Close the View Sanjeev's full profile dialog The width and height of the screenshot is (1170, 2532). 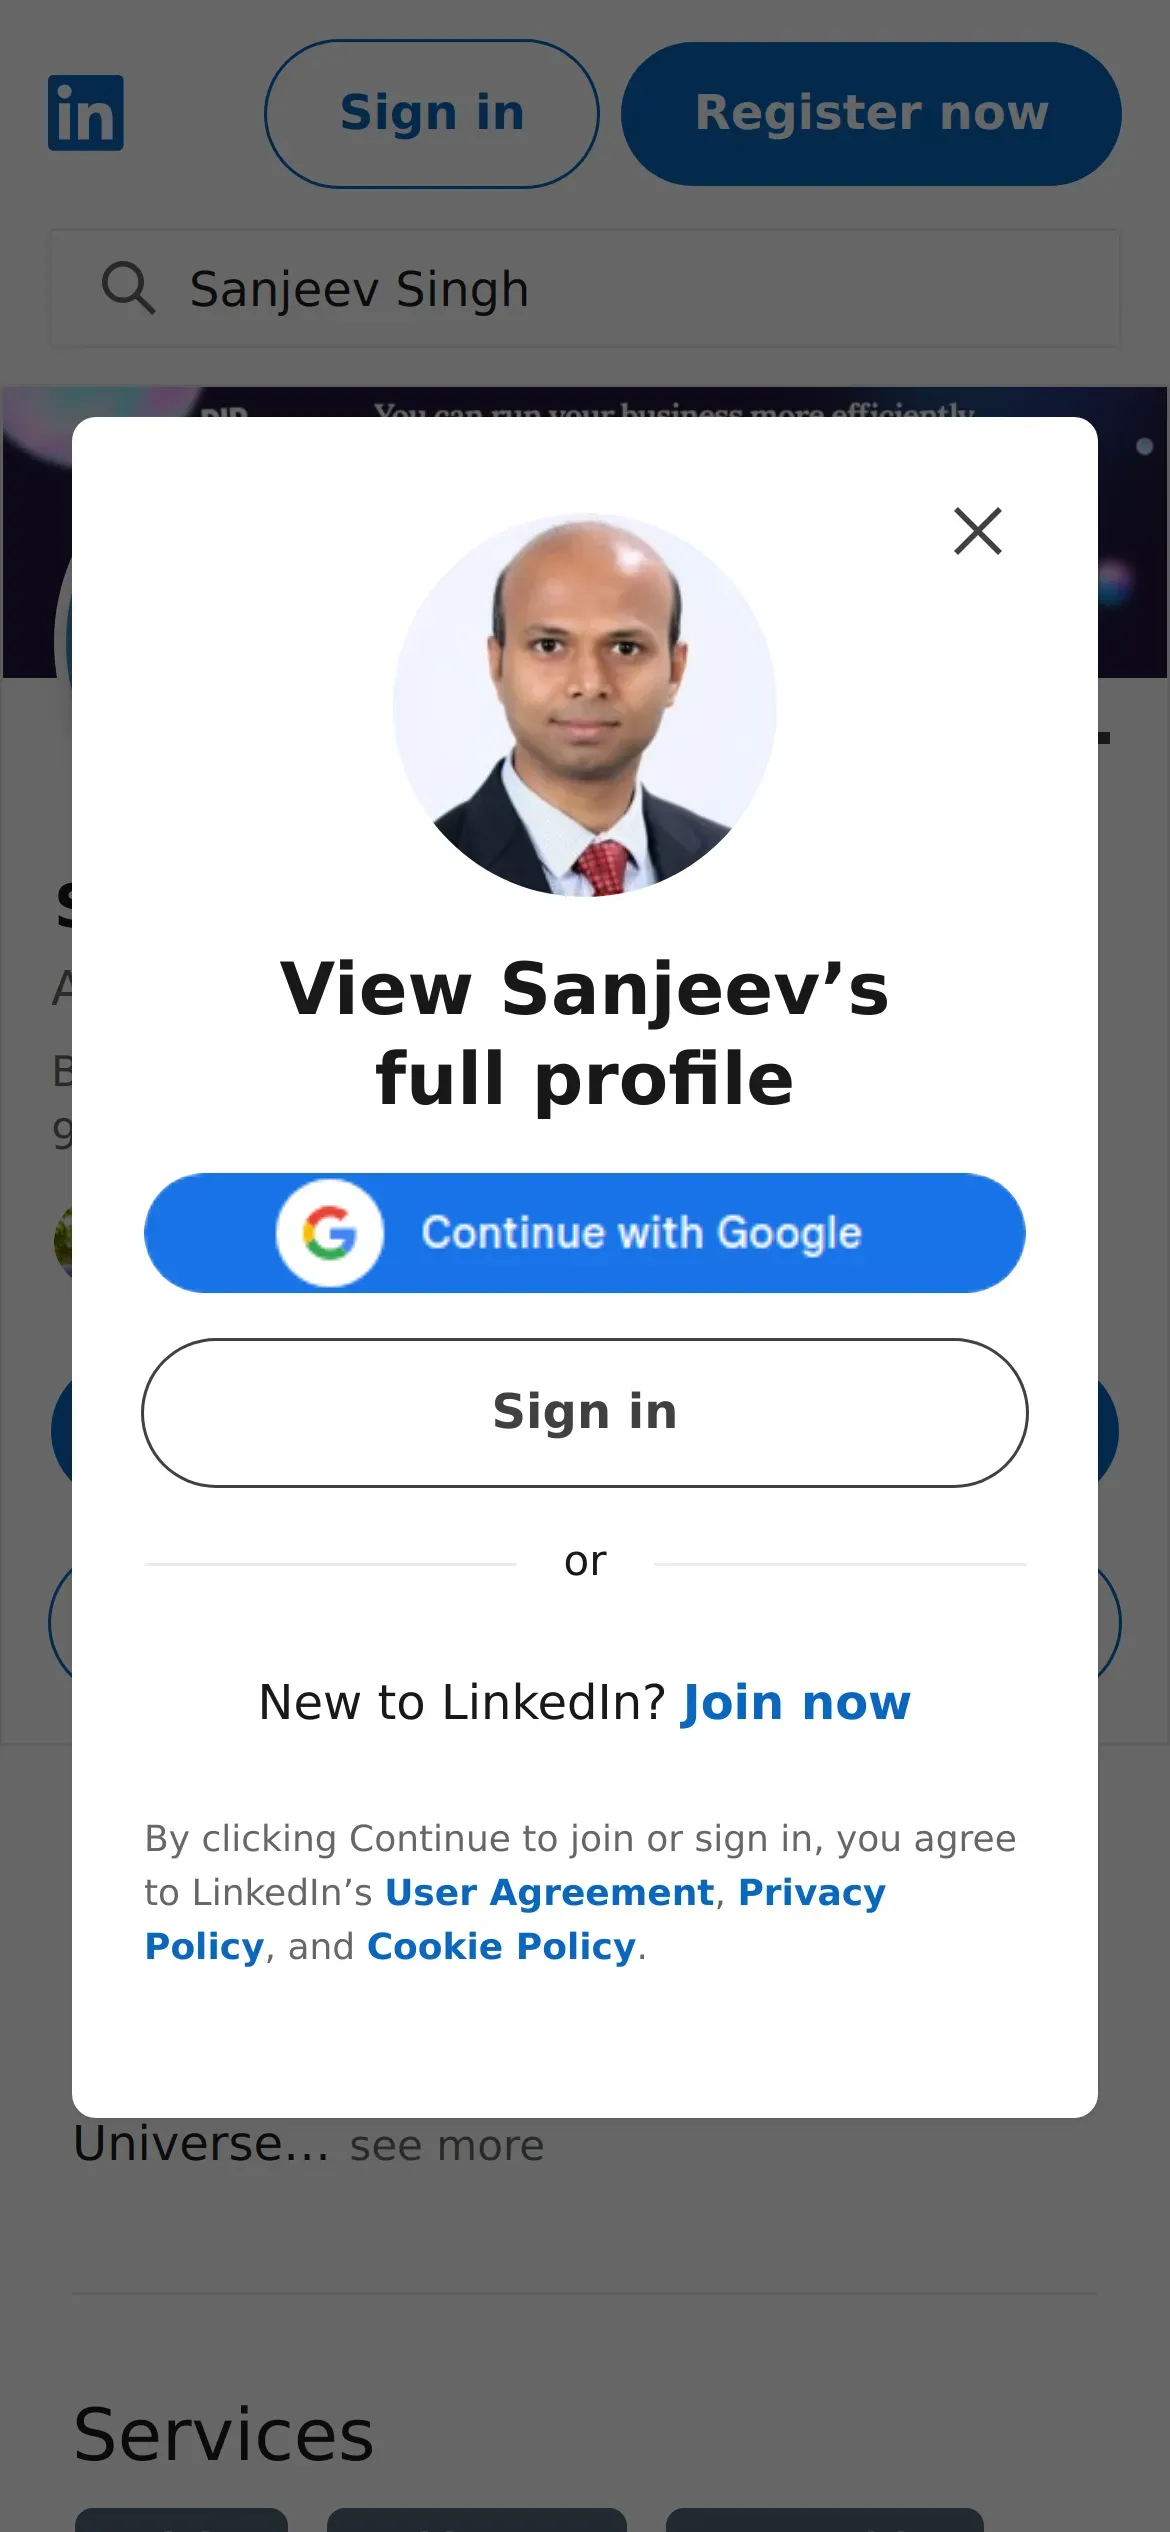pyautogui.click(x=977, y=531)
